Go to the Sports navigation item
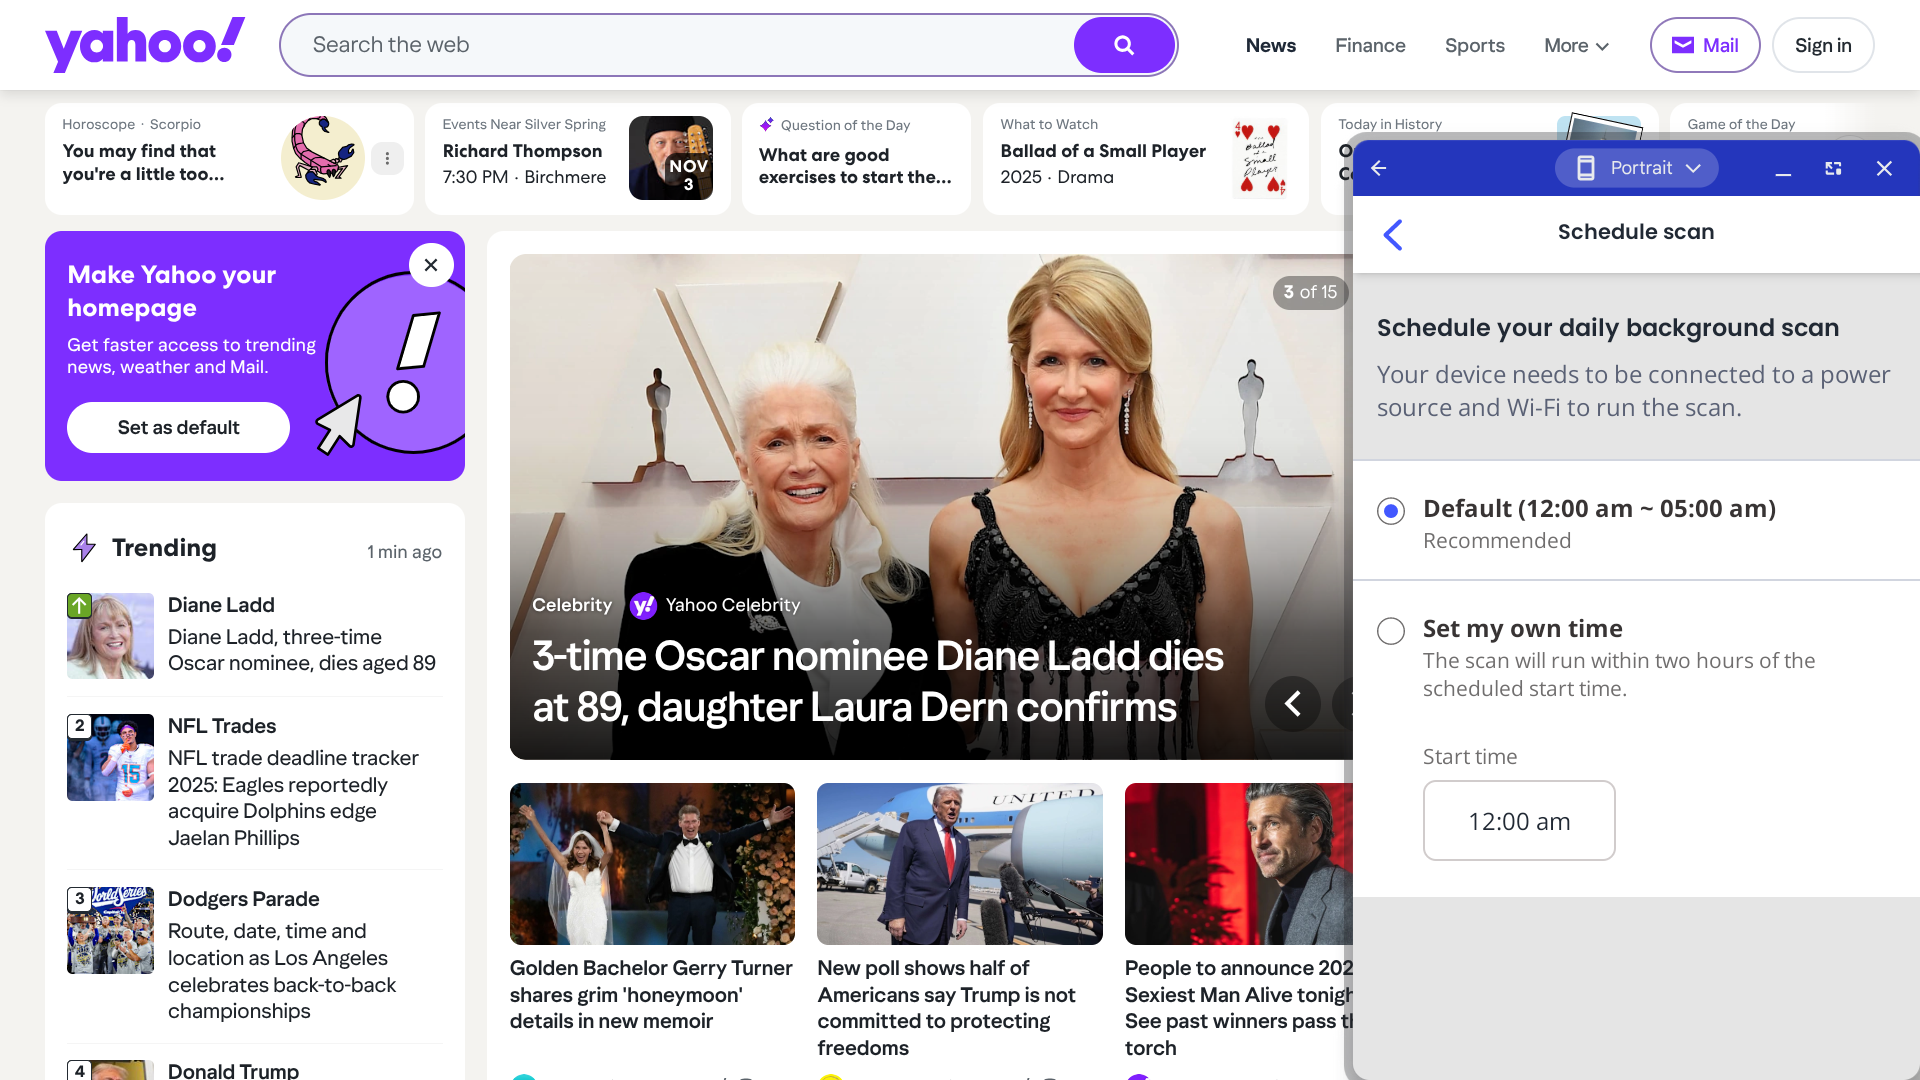 (x=1474, y=45)
